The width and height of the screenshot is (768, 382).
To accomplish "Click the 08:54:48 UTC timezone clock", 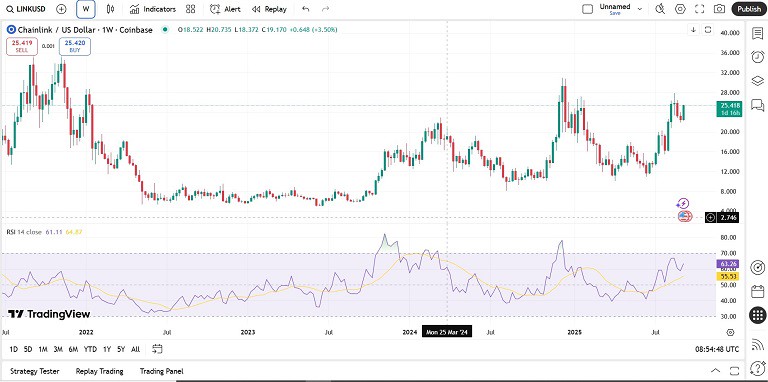I will click(717, 349).
